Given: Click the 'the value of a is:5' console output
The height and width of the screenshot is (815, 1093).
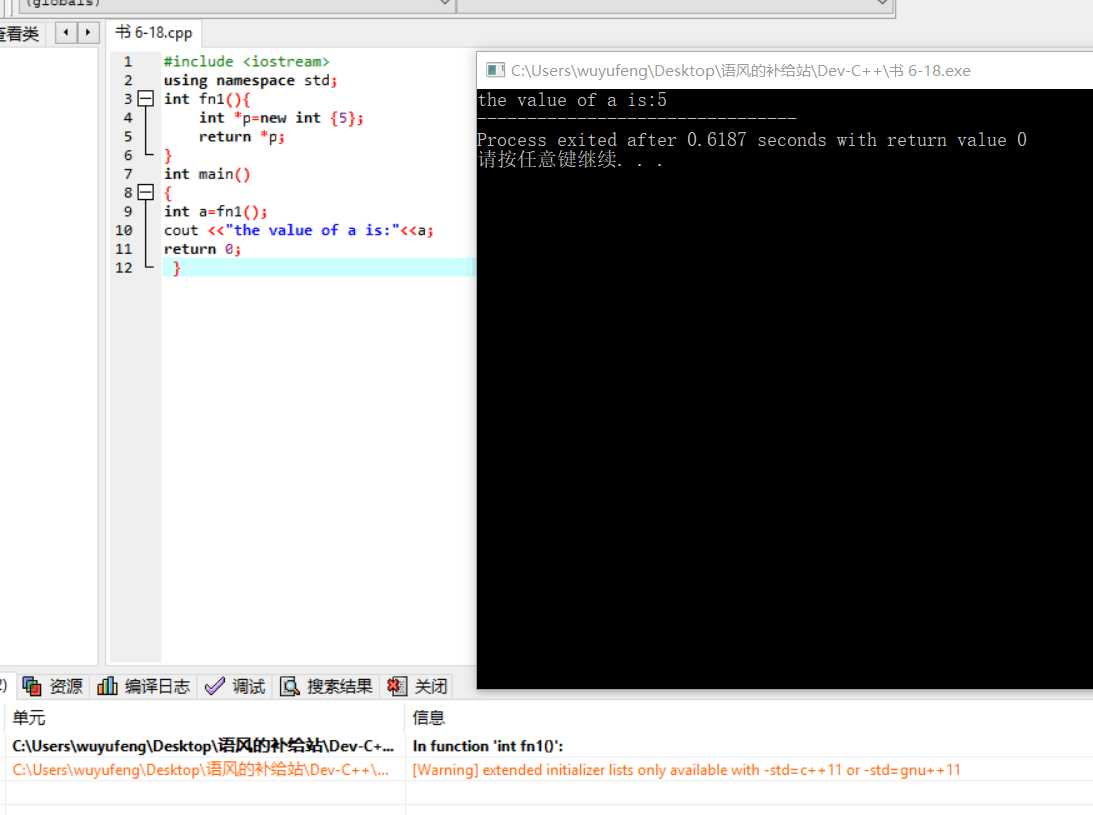Looking at the screenshot, I should click(x=572, y=100).
